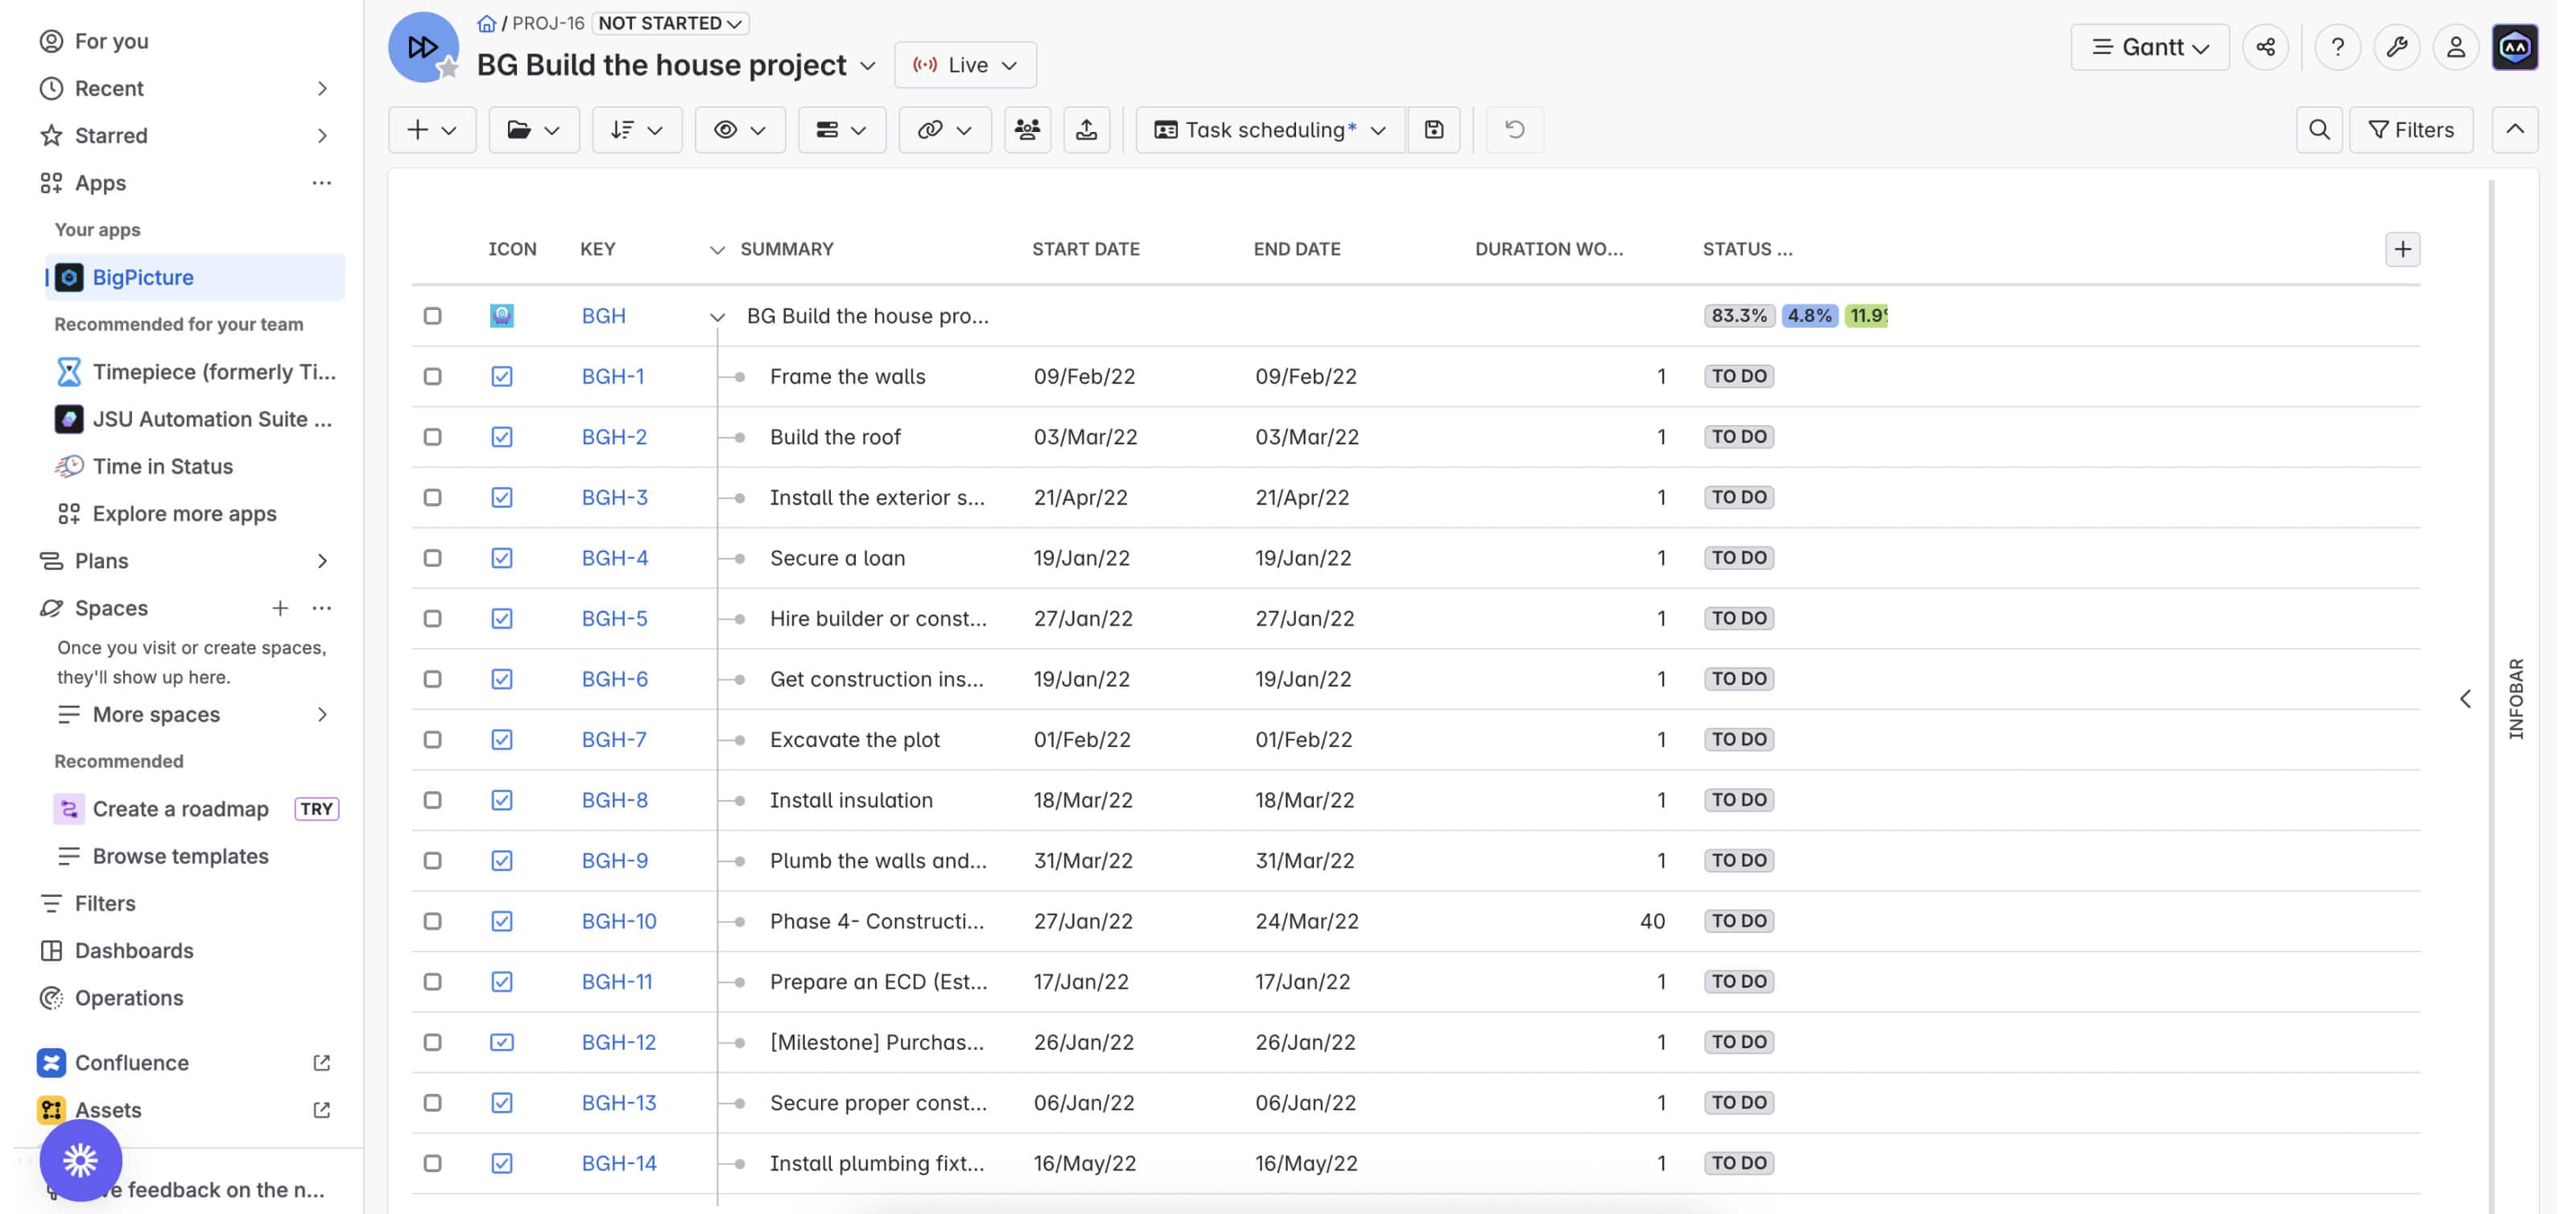Collapse the BGH project row chevron

717,317
